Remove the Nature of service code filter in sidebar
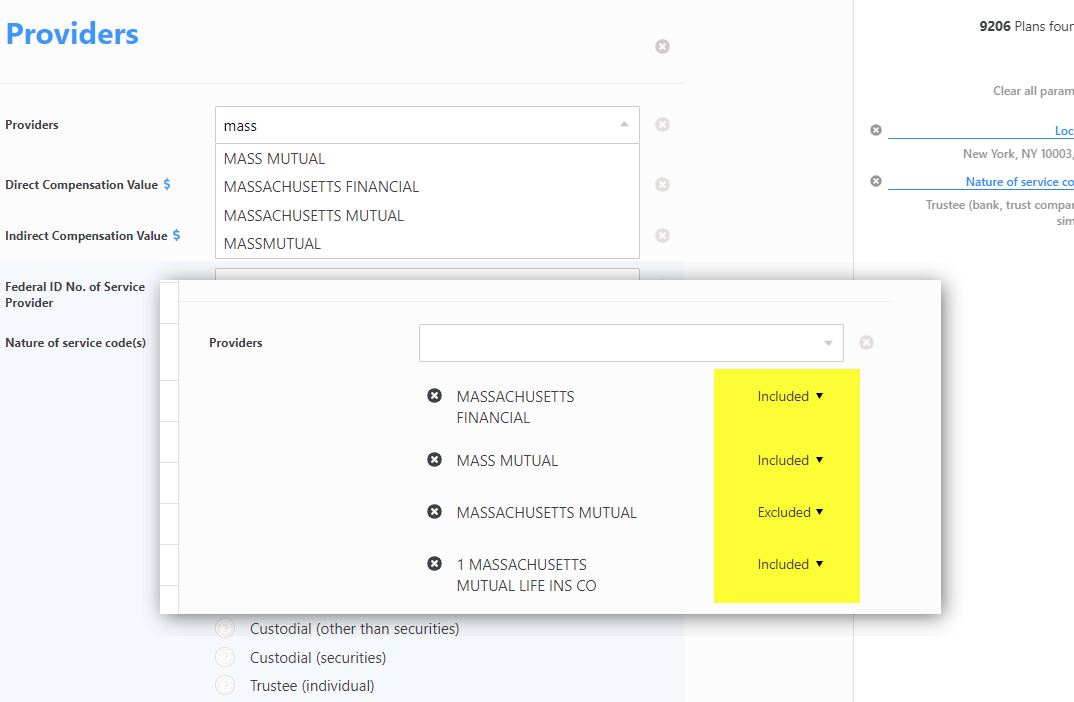 876,182
